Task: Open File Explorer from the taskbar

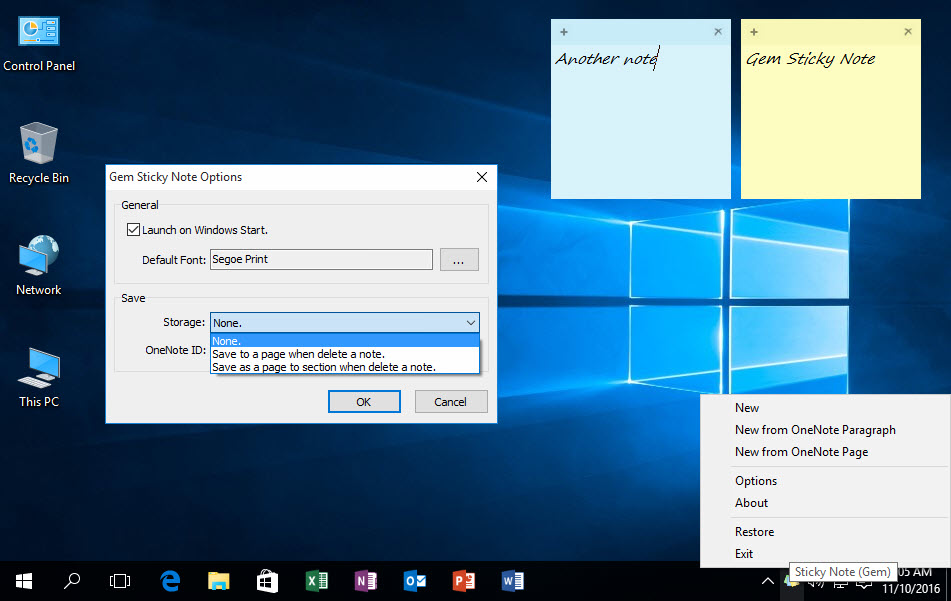Action: point(218,580)
